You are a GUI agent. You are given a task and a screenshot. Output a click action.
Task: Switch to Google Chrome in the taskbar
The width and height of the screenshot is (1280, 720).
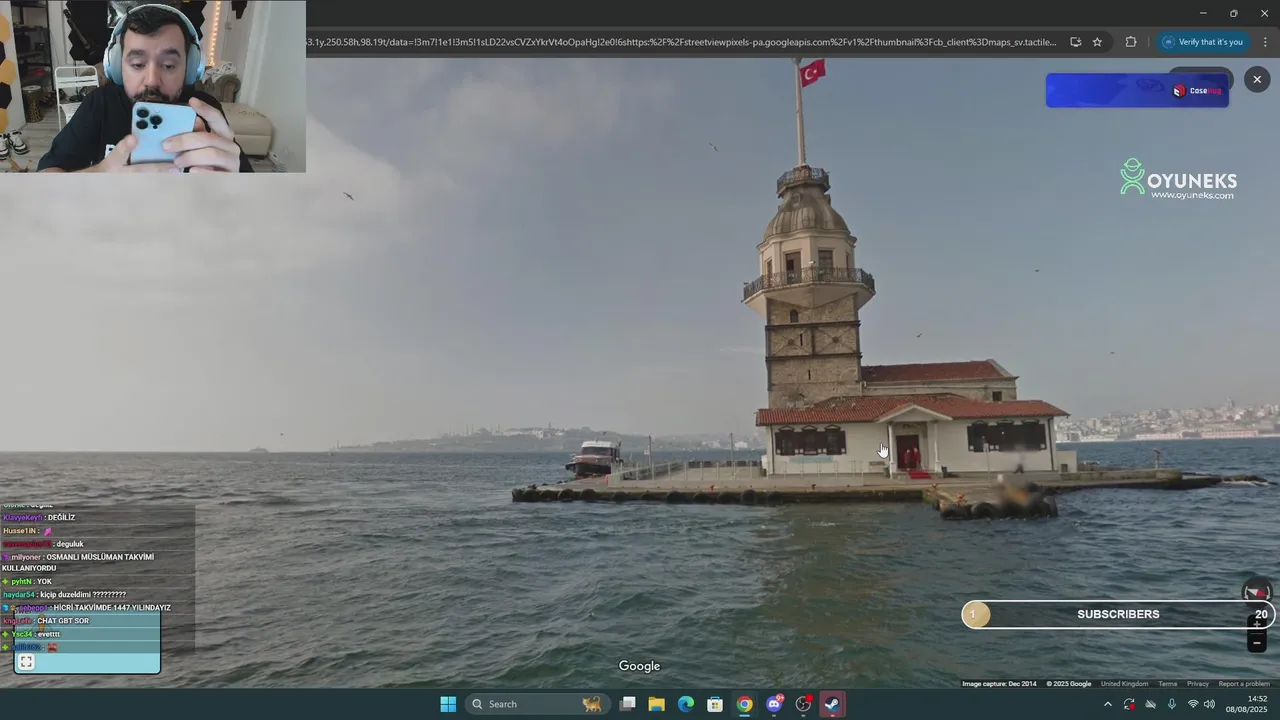point(745,704)
